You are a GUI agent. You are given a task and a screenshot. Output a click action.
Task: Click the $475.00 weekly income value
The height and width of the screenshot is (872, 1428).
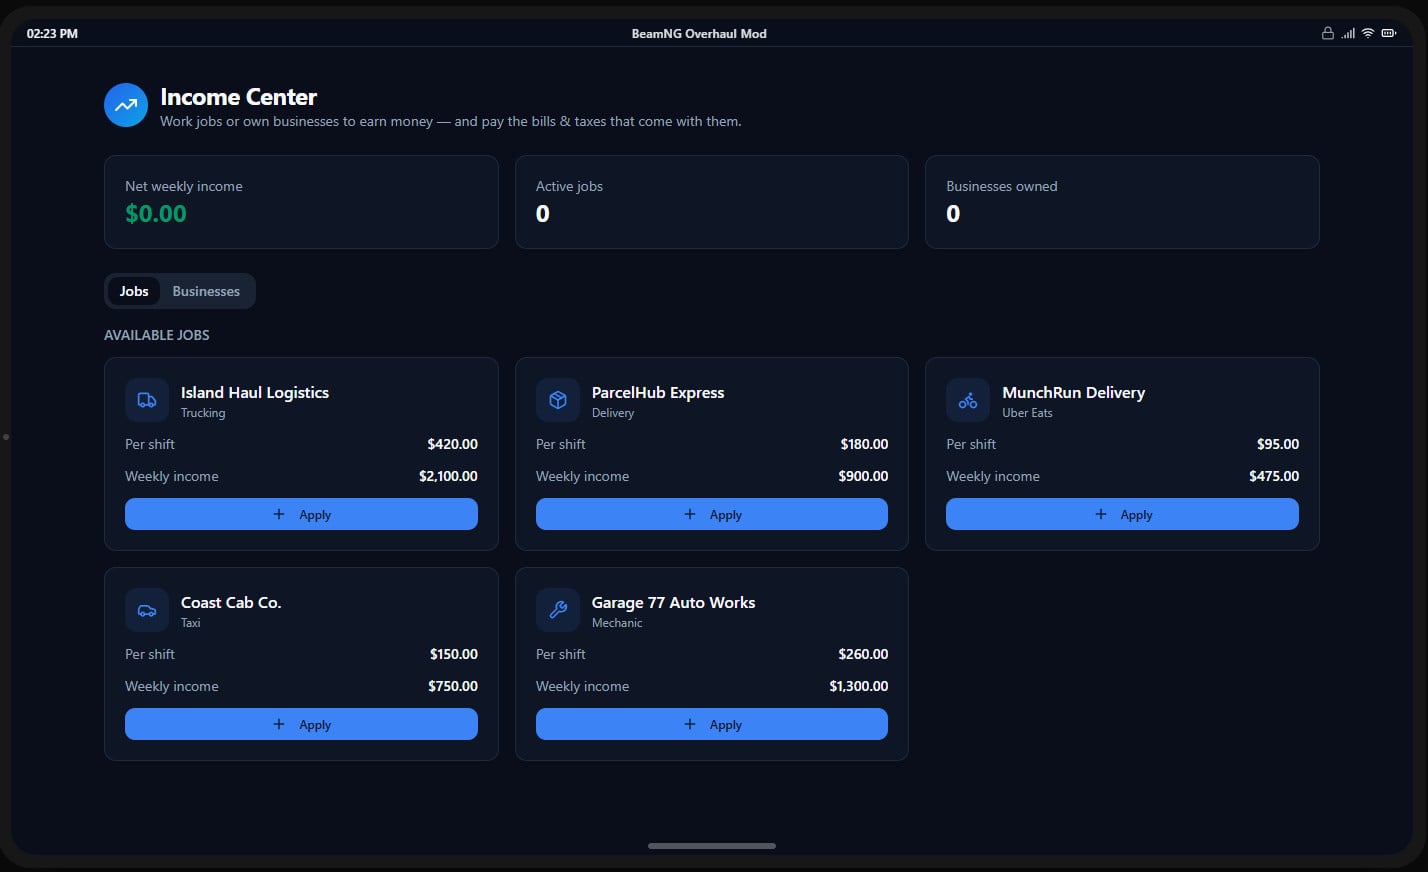tap(1274, 476)
